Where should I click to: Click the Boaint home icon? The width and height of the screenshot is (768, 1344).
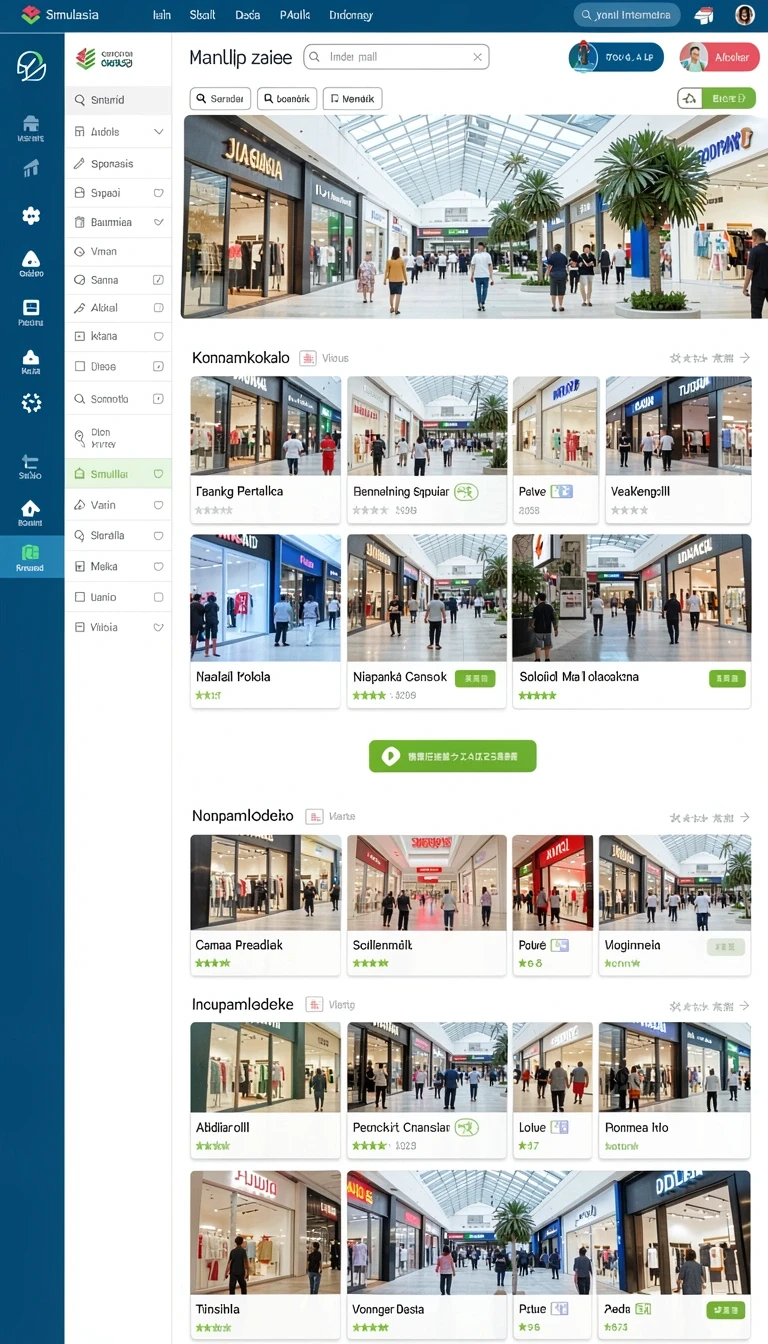point(31,512)
